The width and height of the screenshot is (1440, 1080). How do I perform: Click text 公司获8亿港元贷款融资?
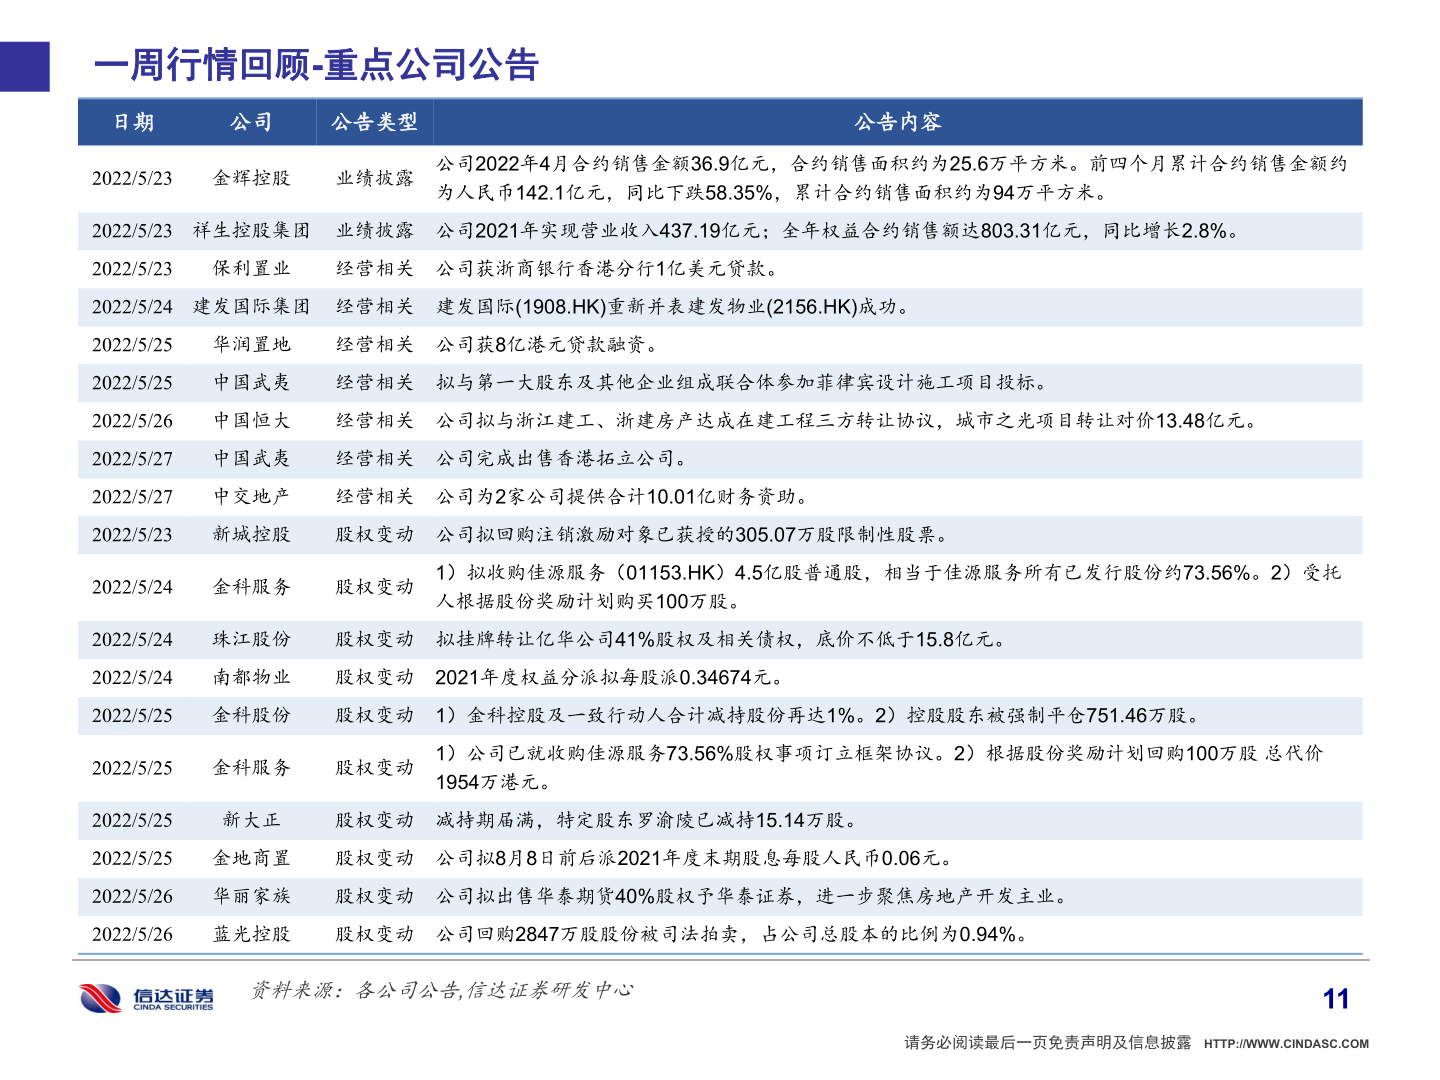[x=547, y=345]
